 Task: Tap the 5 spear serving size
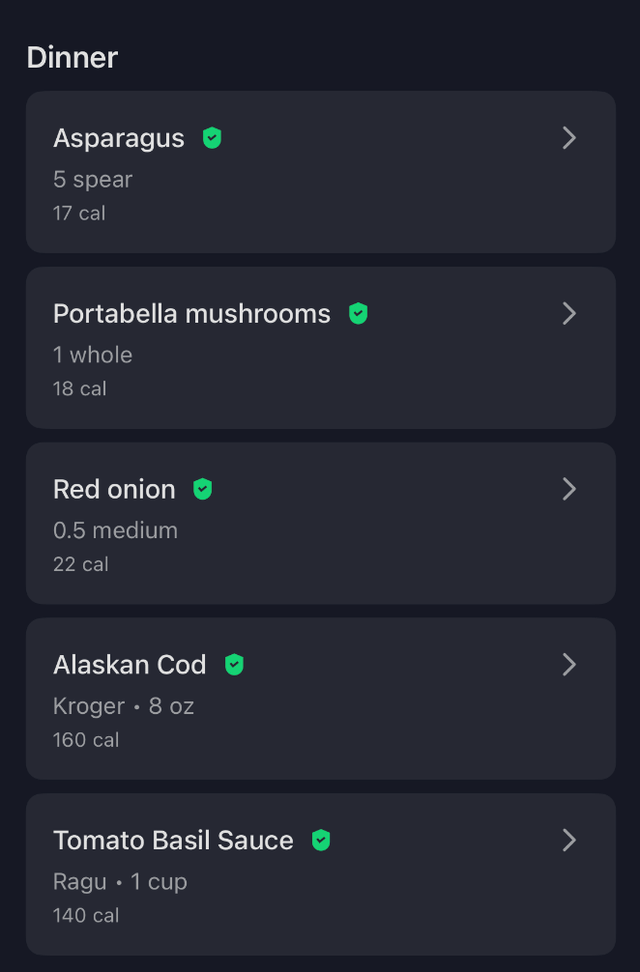coord(93,179)
